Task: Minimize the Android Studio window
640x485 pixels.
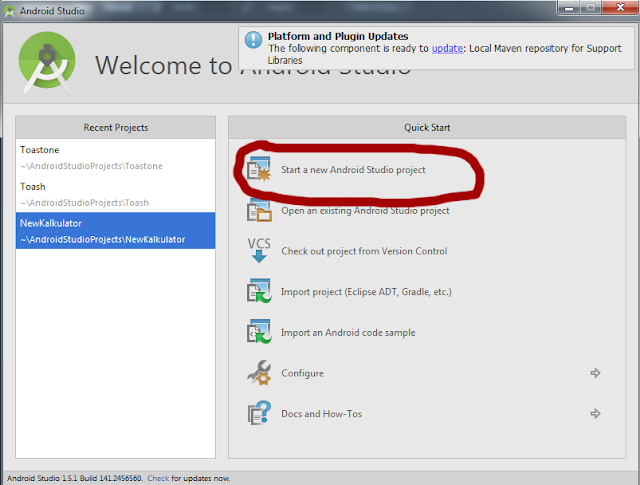Action: coord(569,7)
